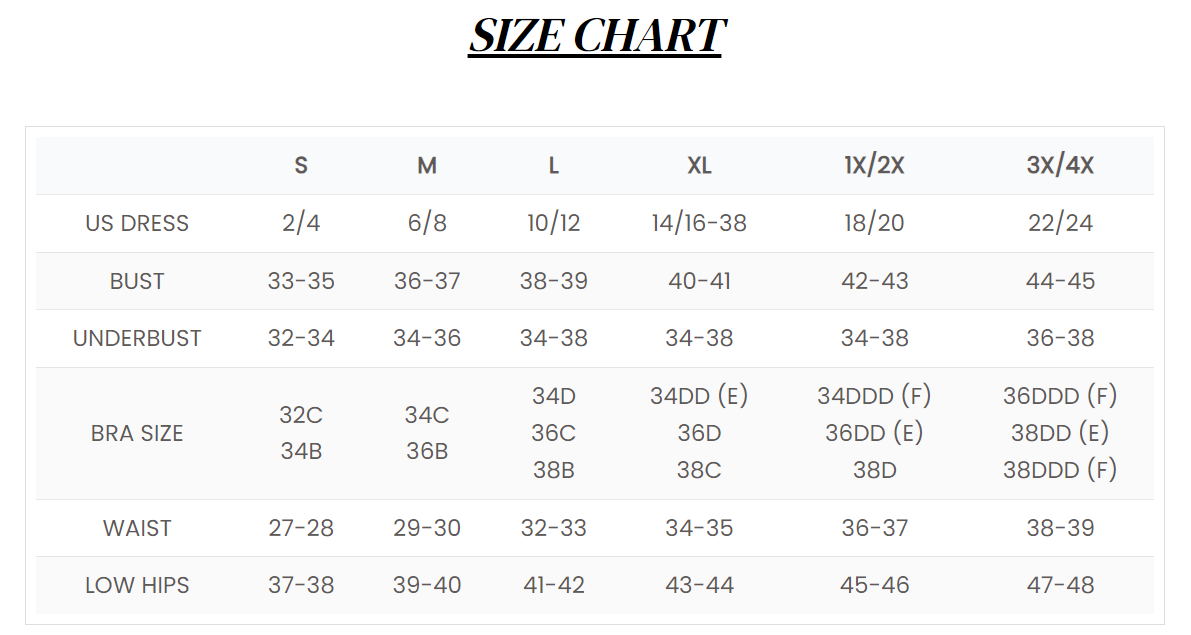This screenshot has height=635, width=1191.
Task: Select the M column header
Action: [x=427, y=166]
